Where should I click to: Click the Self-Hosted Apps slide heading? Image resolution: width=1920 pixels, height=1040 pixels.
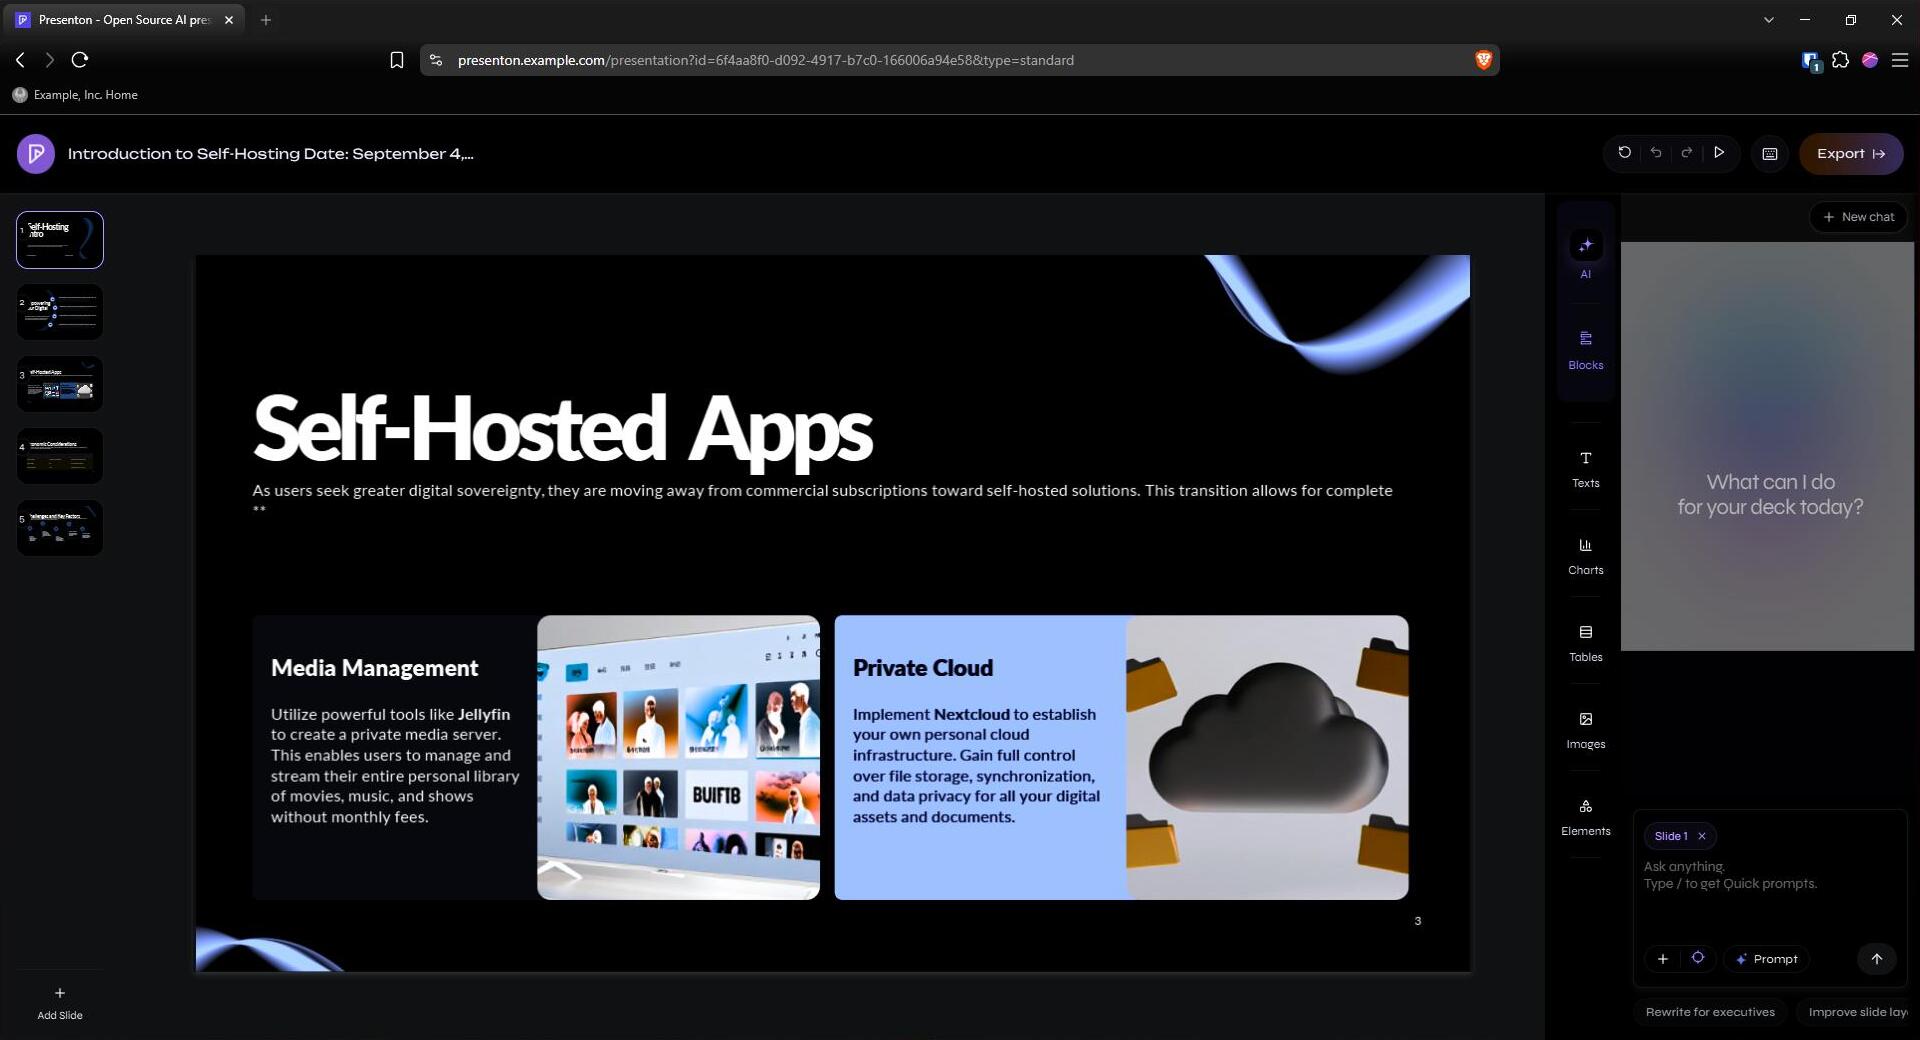[x=563, y=430]
